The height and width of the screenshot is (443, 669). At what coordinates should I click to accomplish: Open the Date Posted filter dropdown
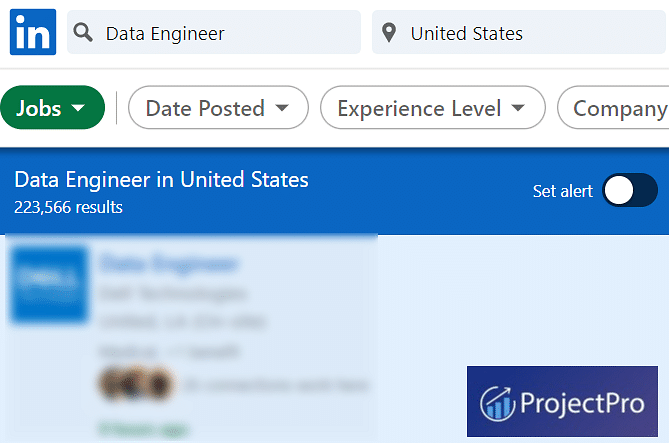[x=218, y=108]
